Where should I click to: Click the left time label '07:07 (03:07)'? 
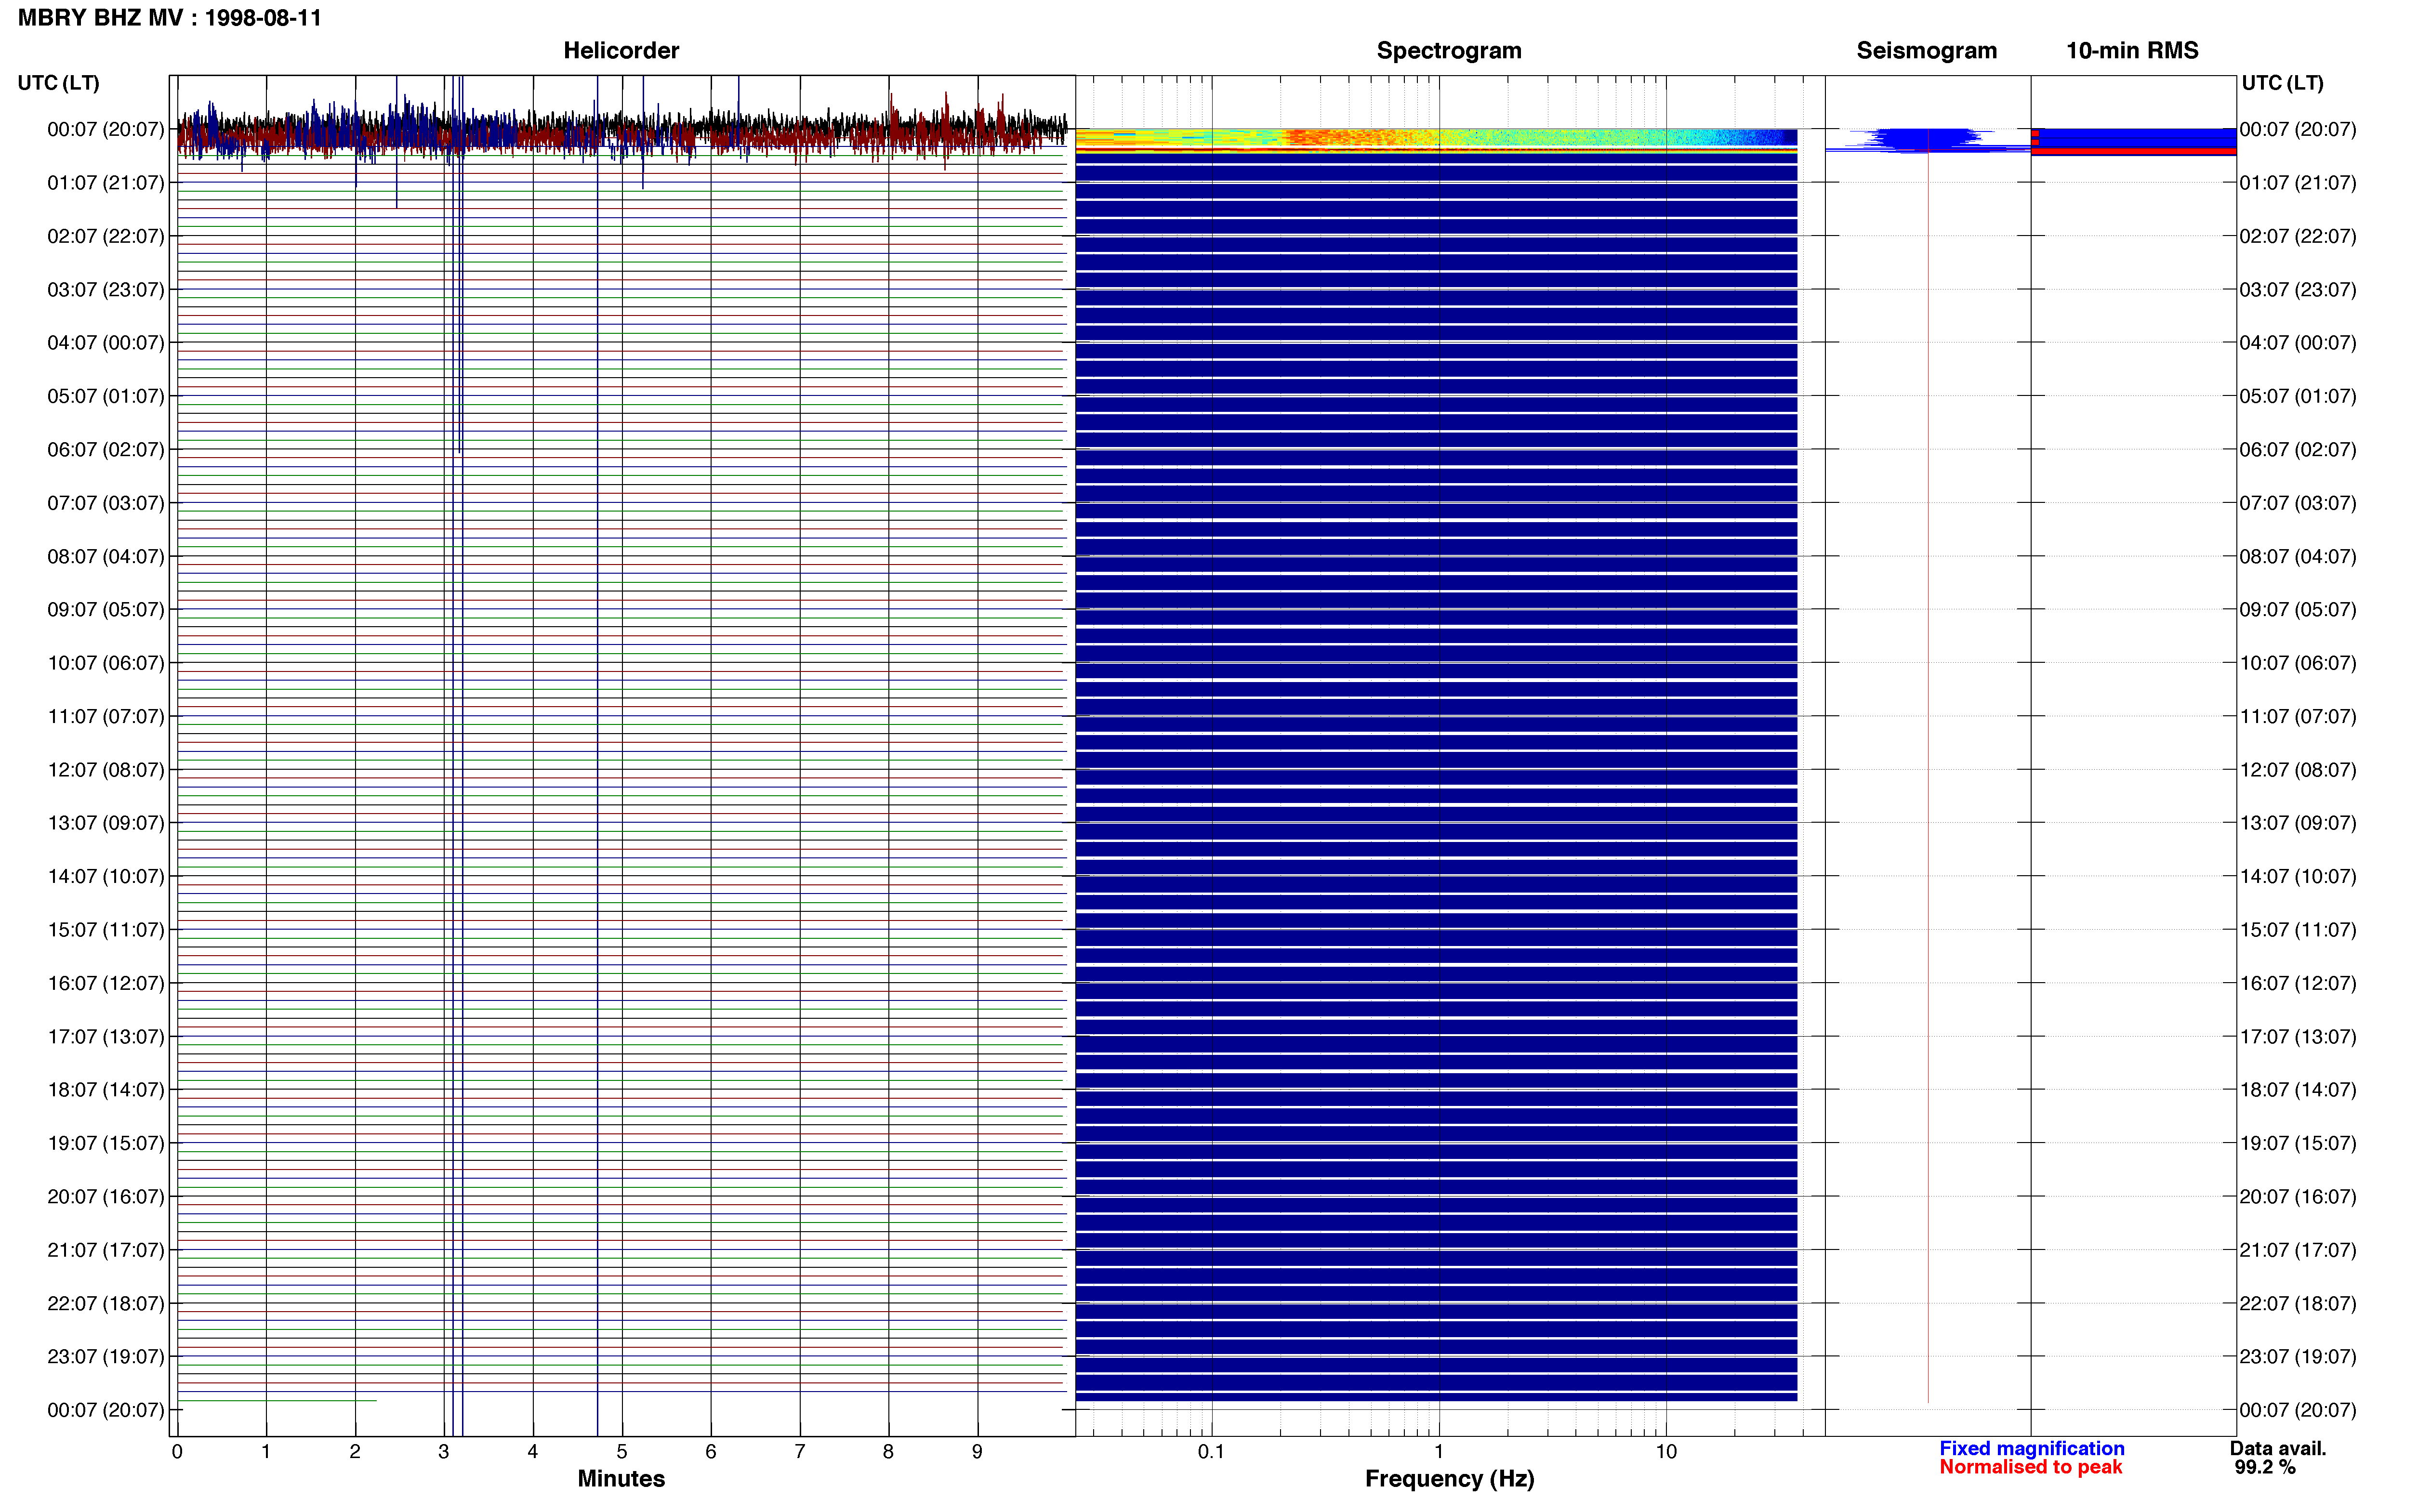[106, 503]
